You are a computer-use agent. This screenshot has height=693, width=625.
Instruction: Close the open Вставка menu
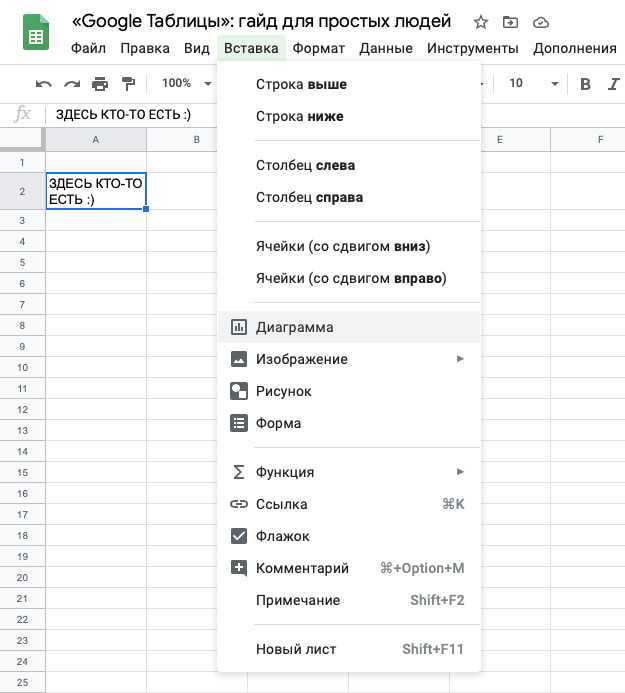click(x=251, y=48)
